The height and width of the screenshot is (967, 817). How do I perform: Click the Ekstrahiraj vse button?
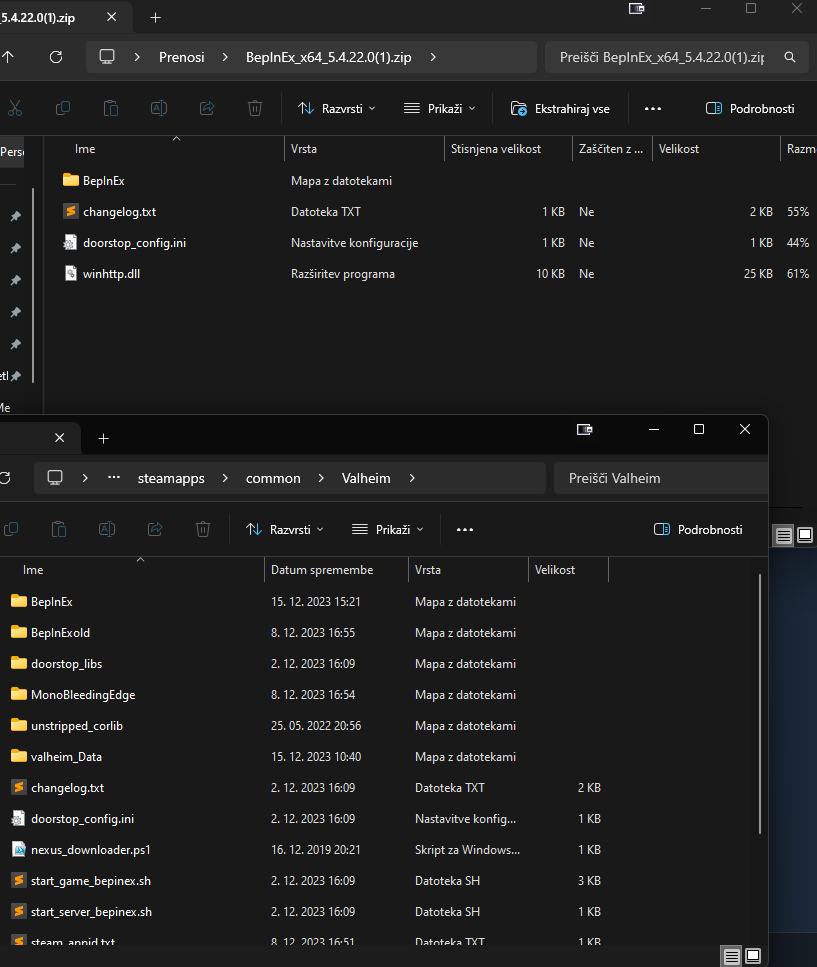pos(559,108)
